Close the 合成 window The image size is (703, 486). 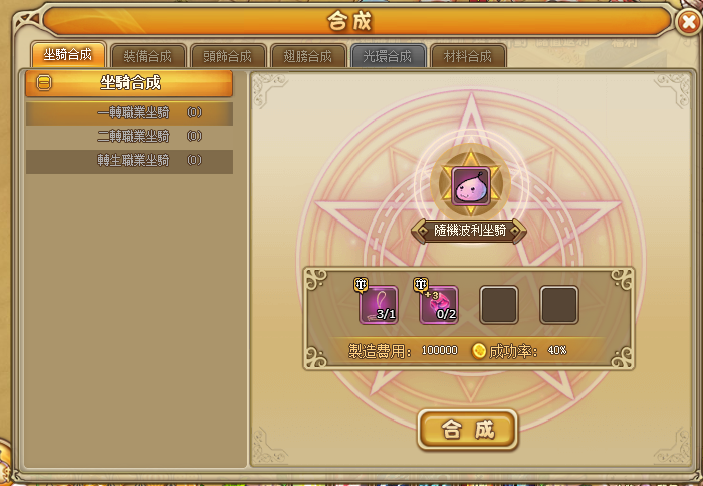click(x=689, y=22)
